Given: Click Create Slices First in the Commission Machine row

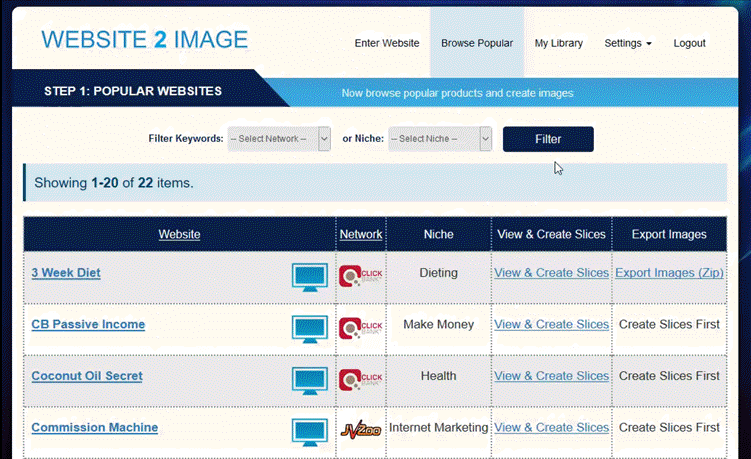Looking at the screenshot, I should coord(669,427).
